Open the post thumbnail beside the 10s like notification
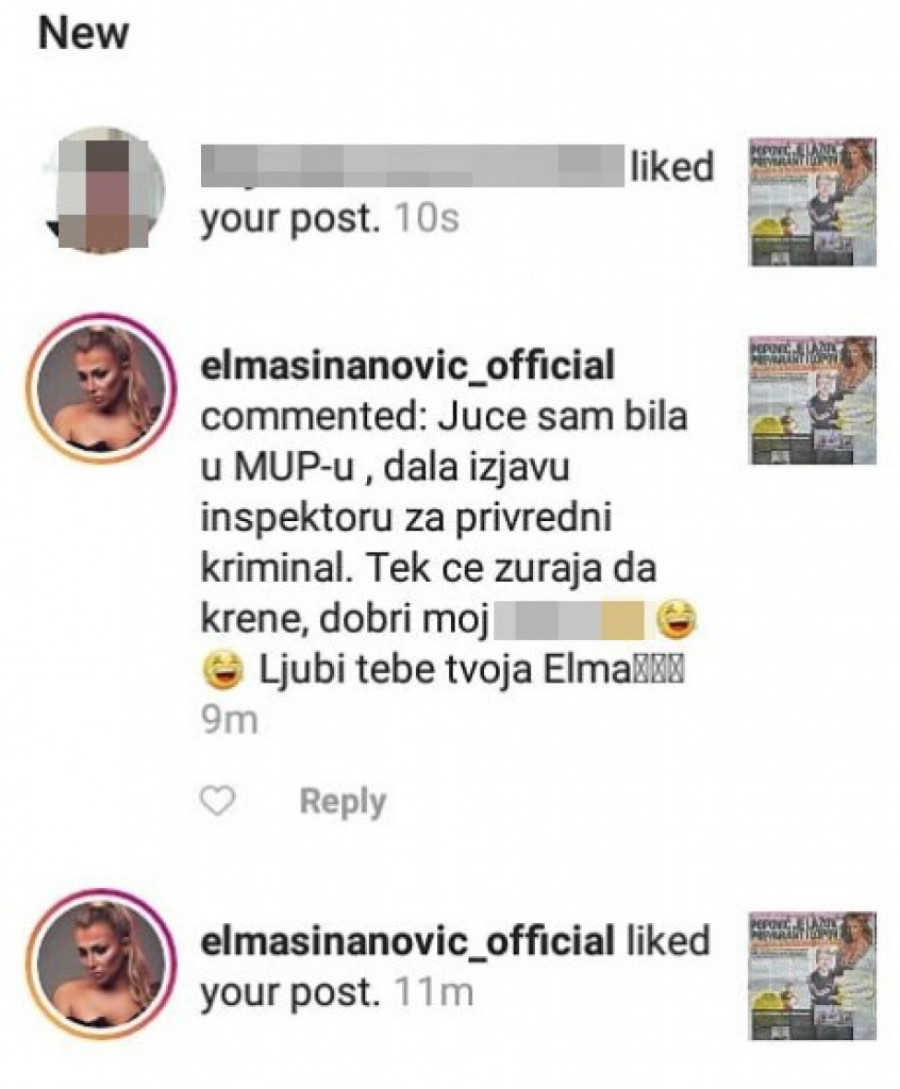Image resolution: width=900 pixels, height=1089 pixels. (813, 201)
